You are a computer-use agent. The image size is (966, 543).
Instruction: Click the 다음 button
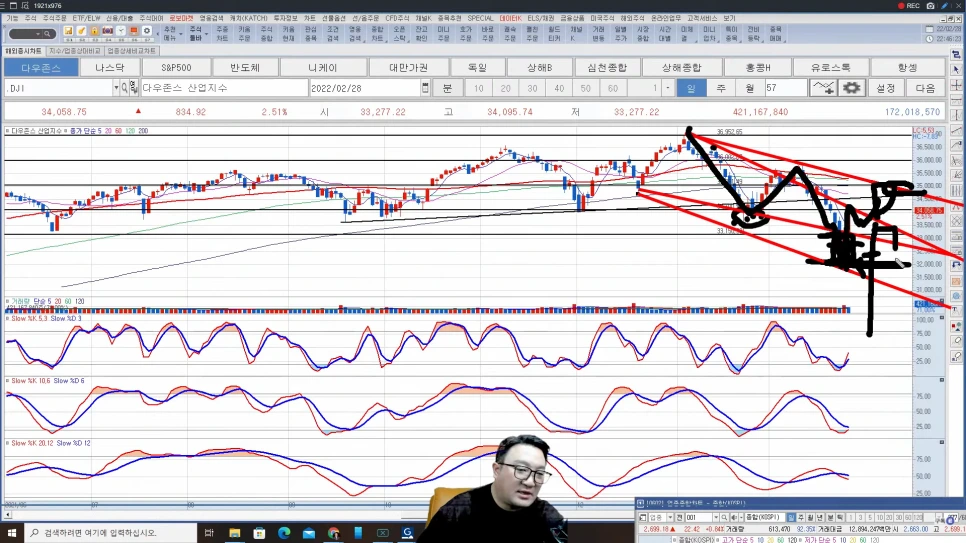click(x=925, y=88)
